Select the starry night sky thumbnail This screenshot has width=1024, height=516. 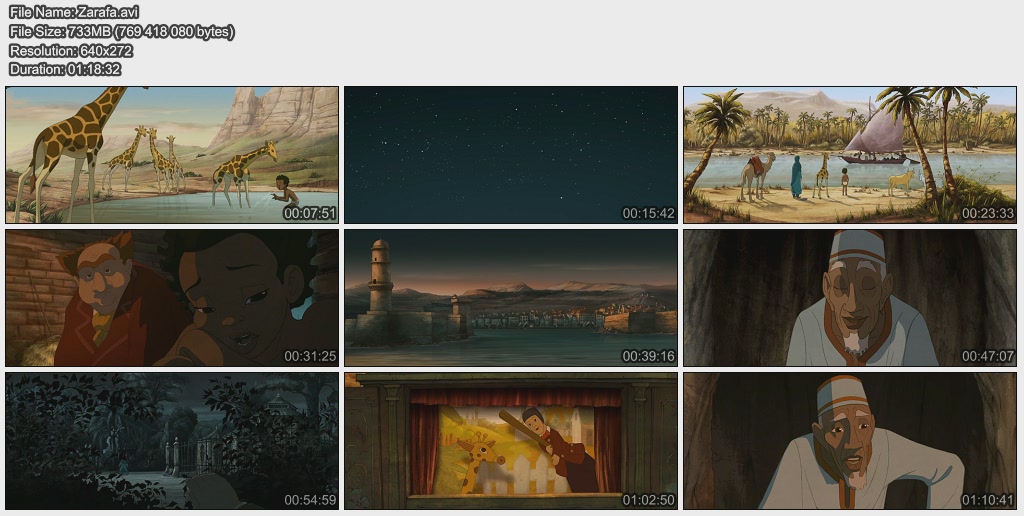click(511, 154)
